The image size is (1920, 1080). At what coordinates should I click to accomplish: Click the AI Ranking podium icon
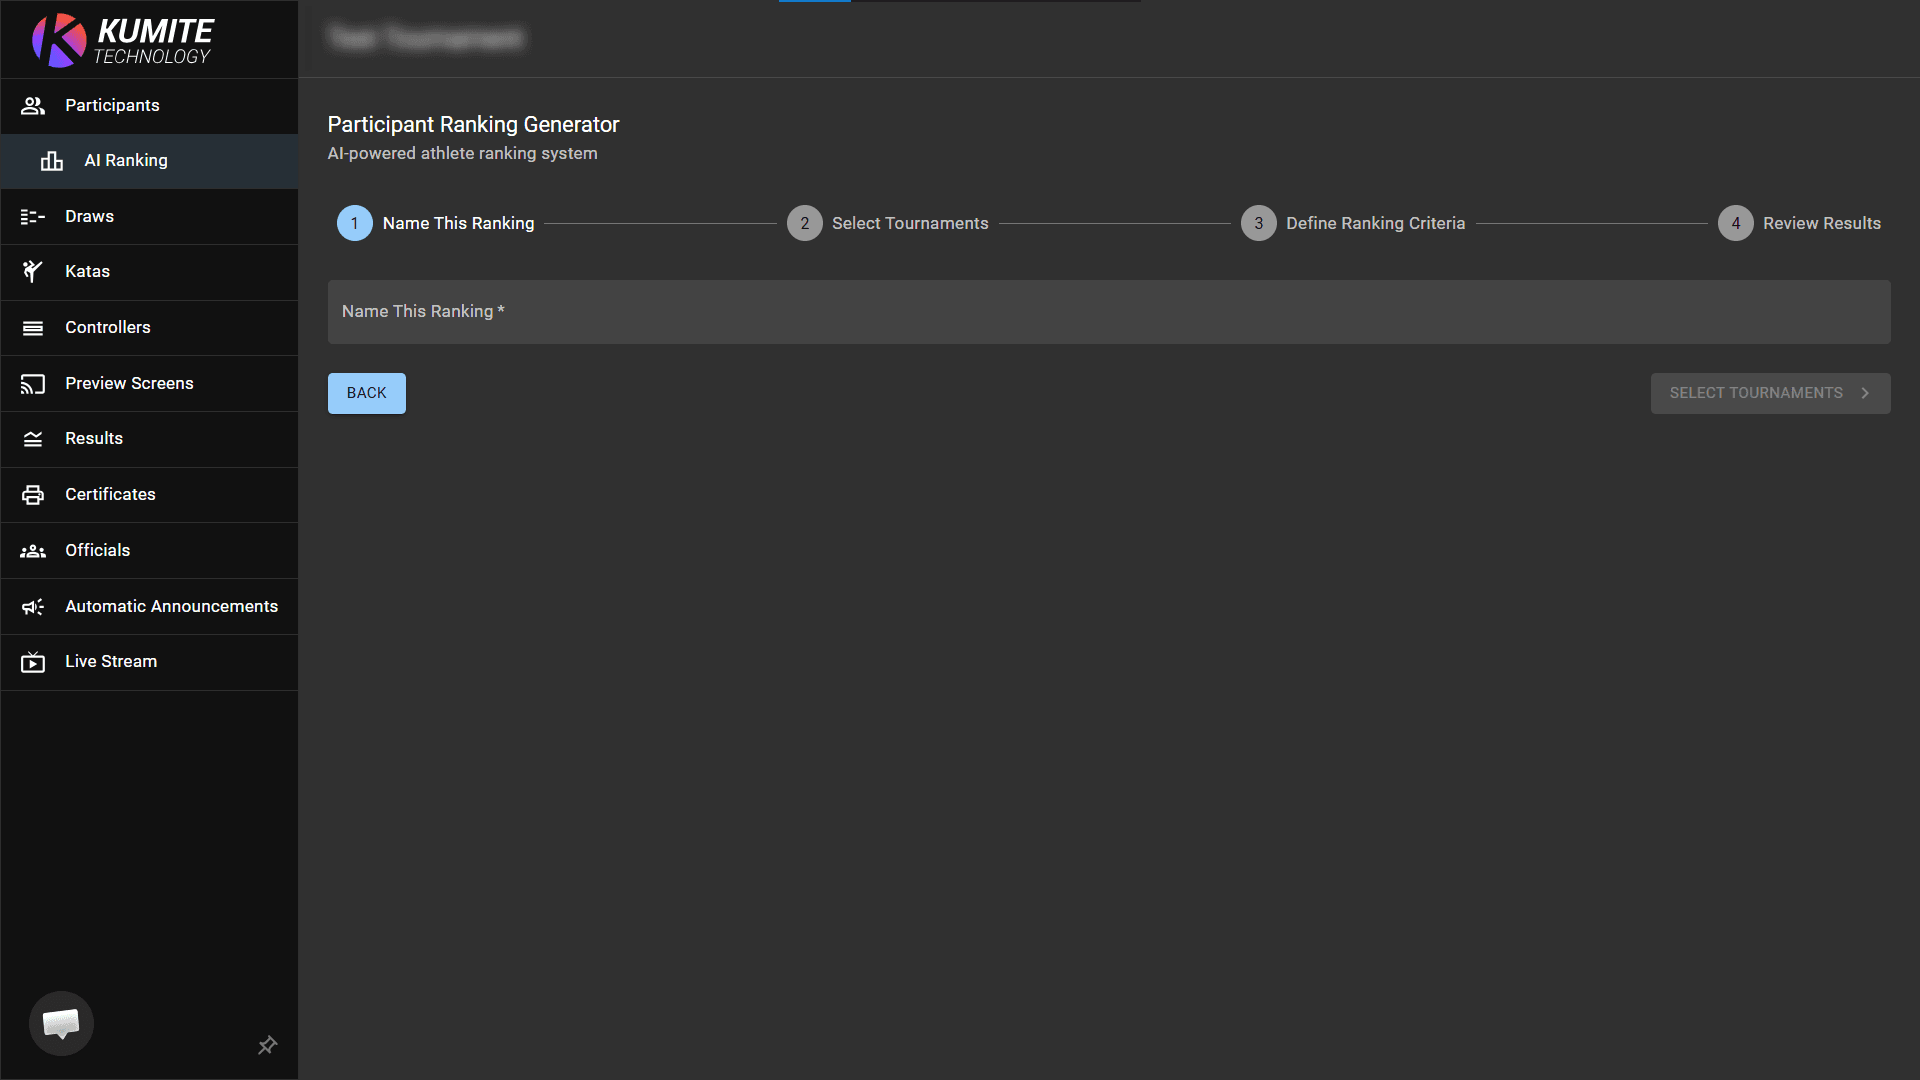coord(52,161)
